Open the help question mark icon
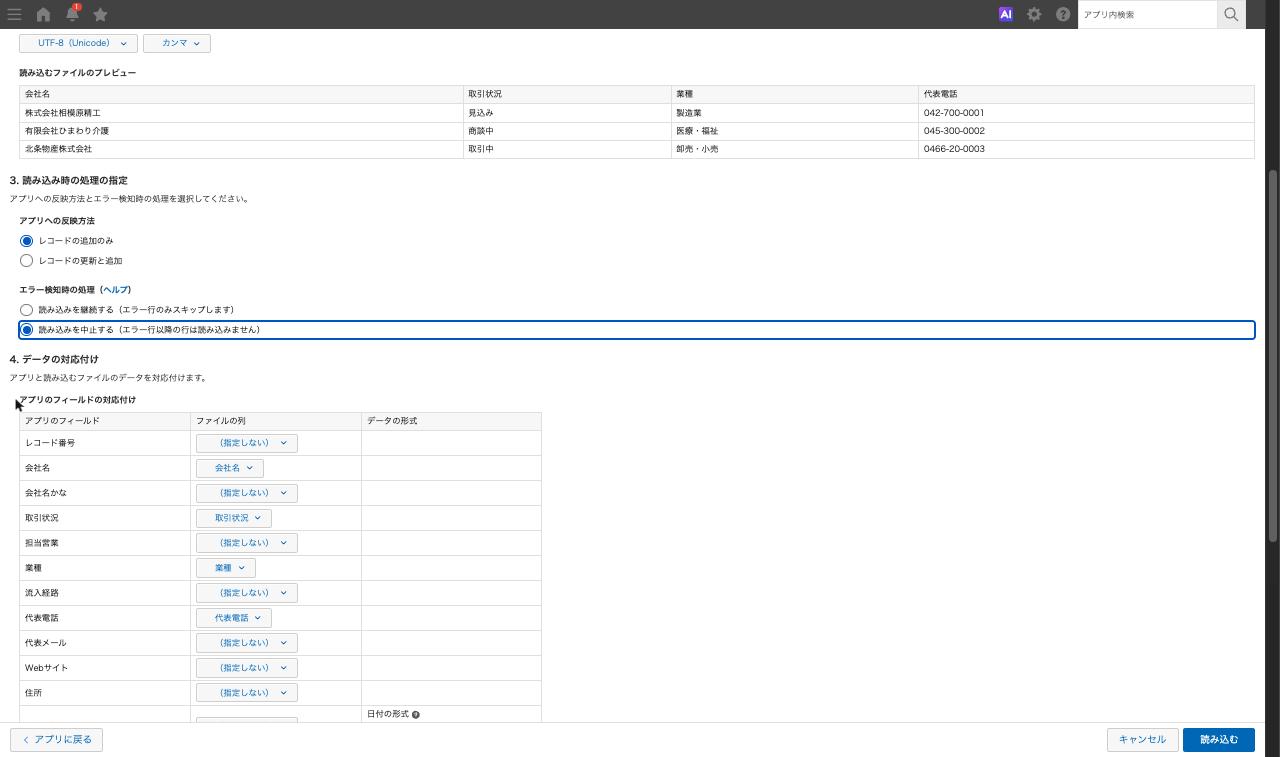Viewport: 1280px width, 757px height. (1063, 14)
